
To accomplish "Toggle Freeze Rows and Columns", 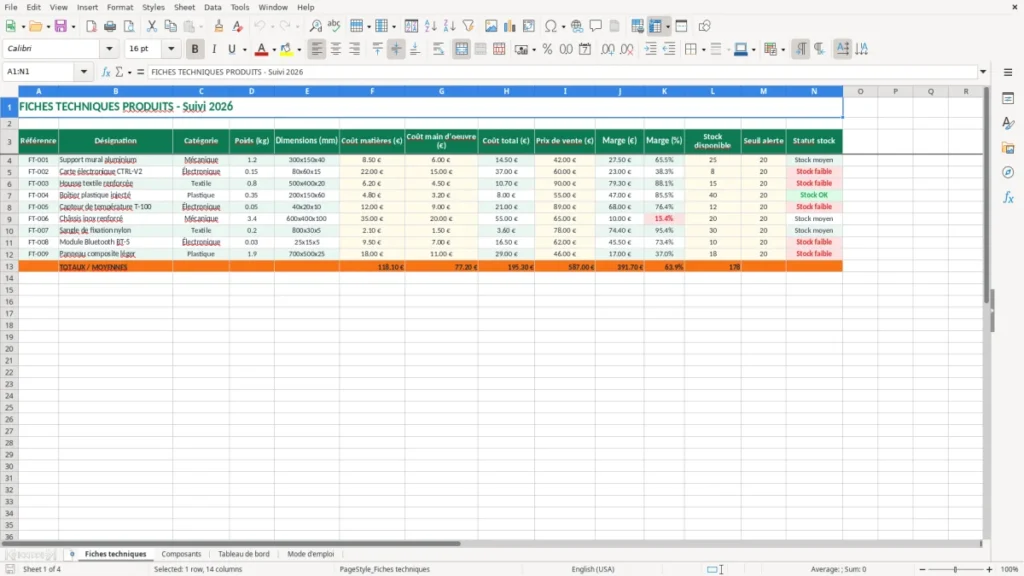I will tap(656, 26).
